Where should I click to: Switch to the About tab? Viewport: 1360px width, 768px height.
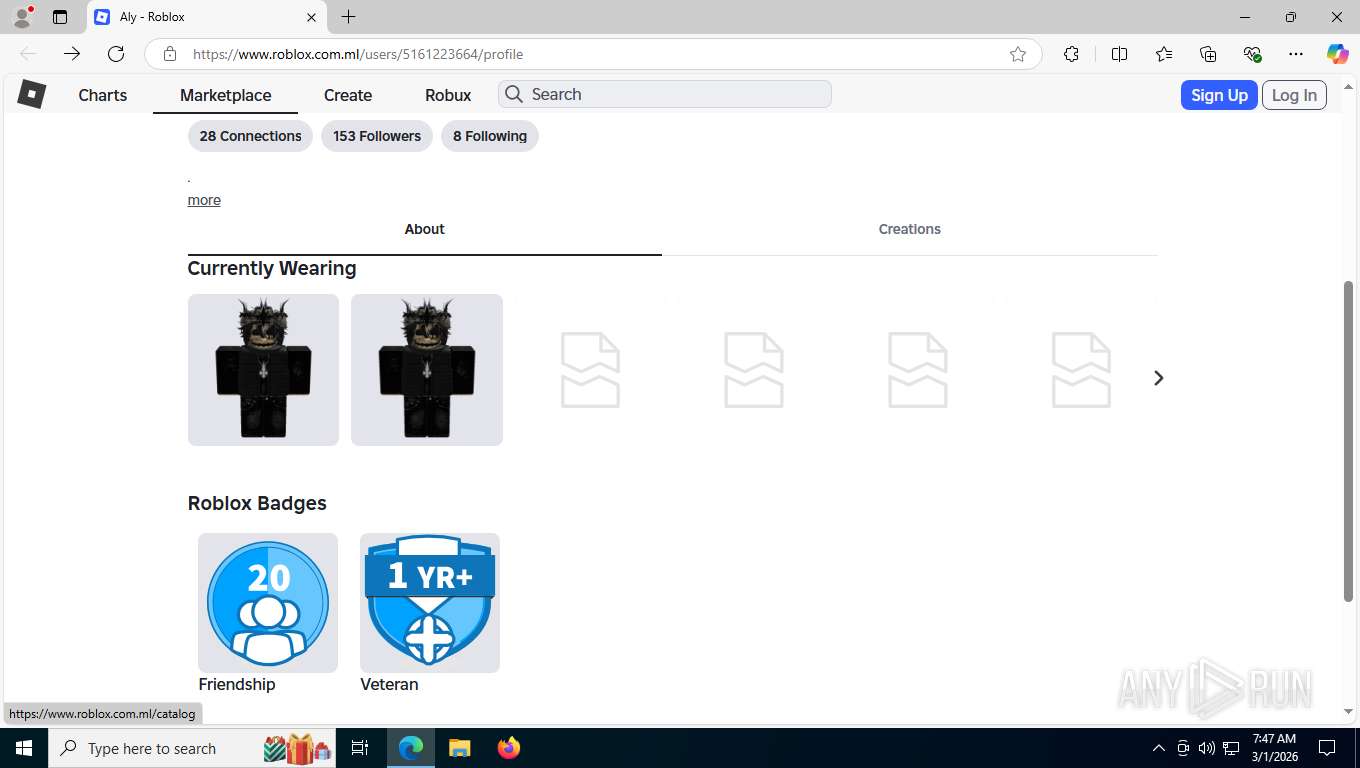click(x=424, y=229)
